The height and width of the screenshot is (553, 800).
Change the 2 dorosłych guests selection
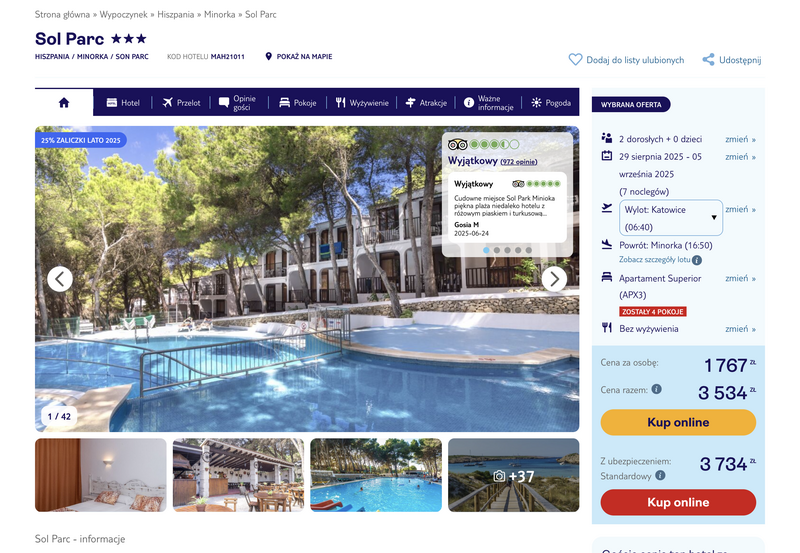[740, 139]
